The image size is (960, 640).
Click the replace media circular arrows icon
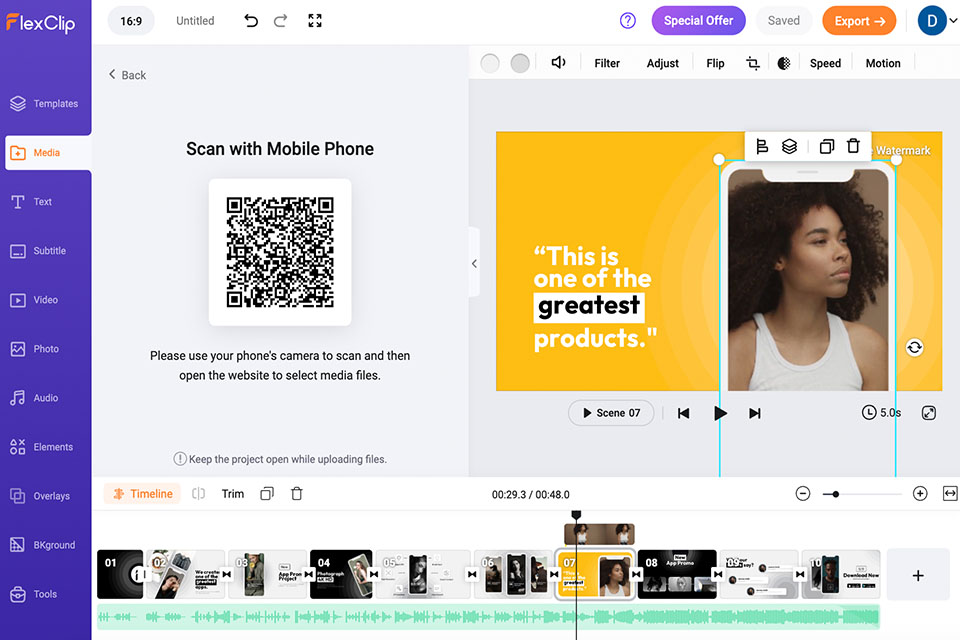(x=914, y=347)
